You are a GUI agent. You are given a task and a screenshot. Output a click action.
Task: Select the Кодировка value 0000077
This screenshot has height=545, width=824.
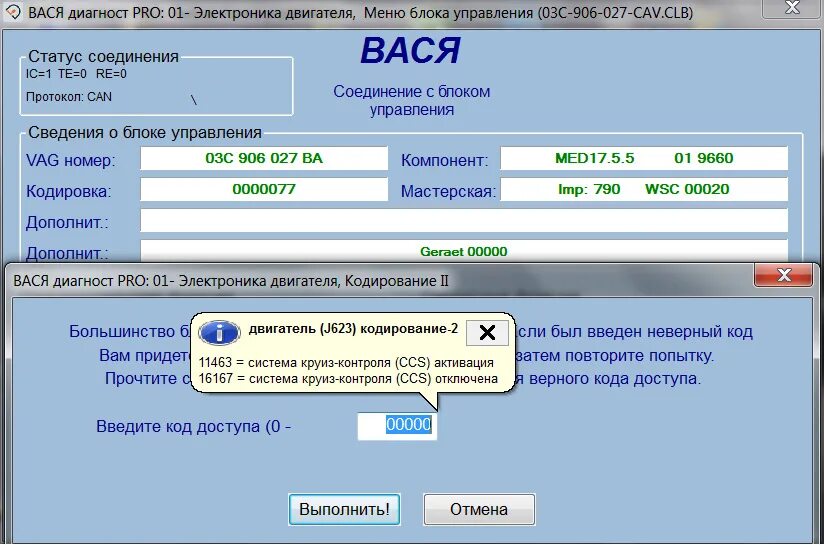[x=264, y=189]
